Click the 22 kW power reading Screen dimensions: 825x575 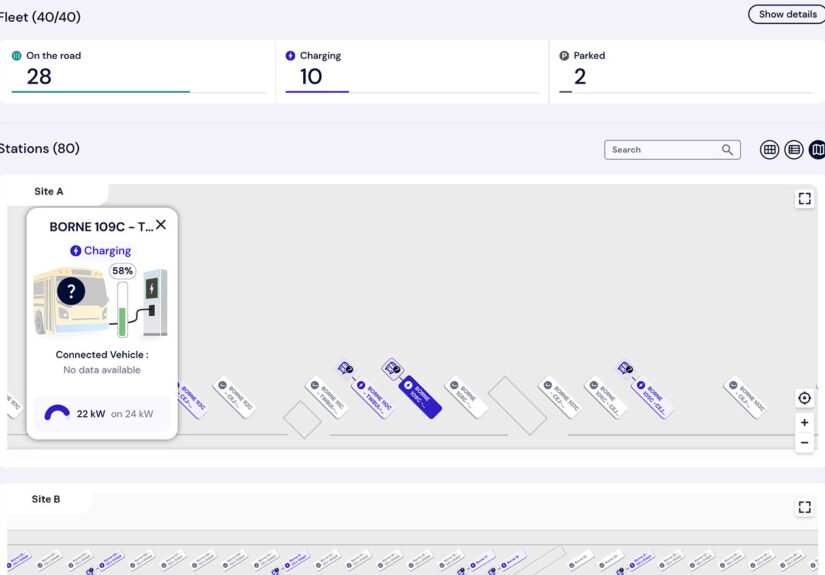click(91, 414)
